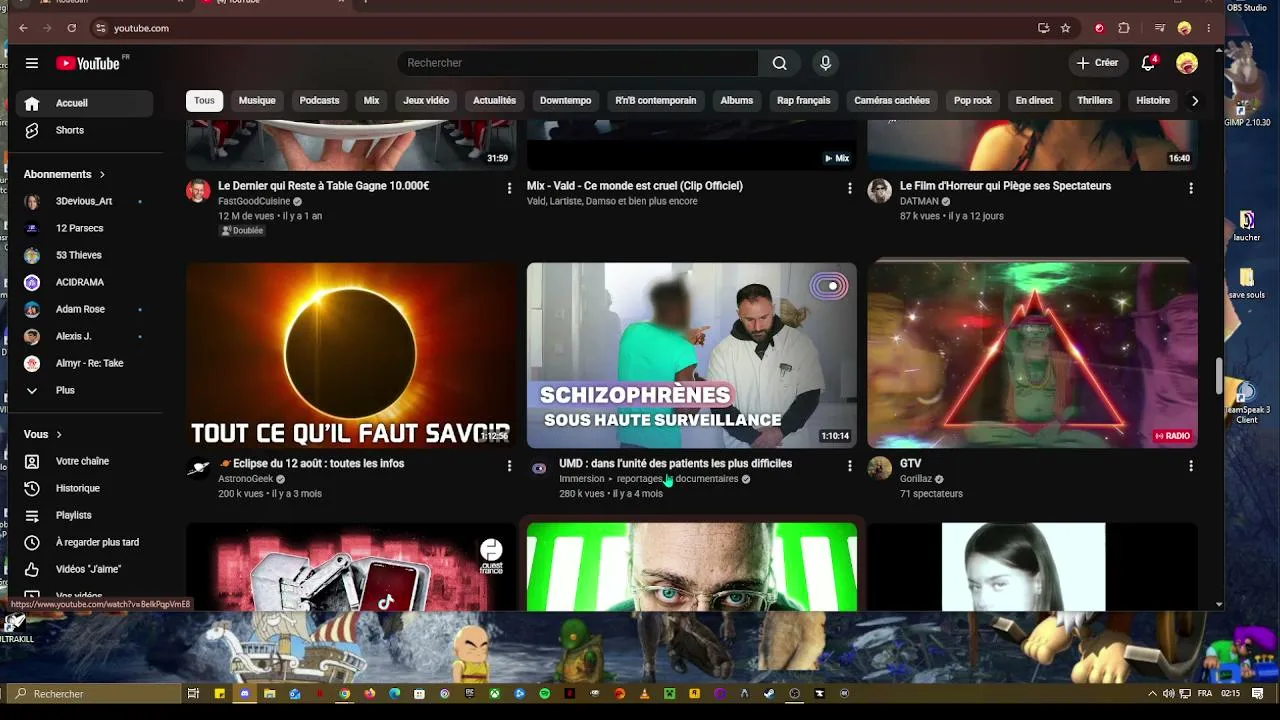Select the Podcasts filter chip
1280x720 pixels.
[320, 100]
